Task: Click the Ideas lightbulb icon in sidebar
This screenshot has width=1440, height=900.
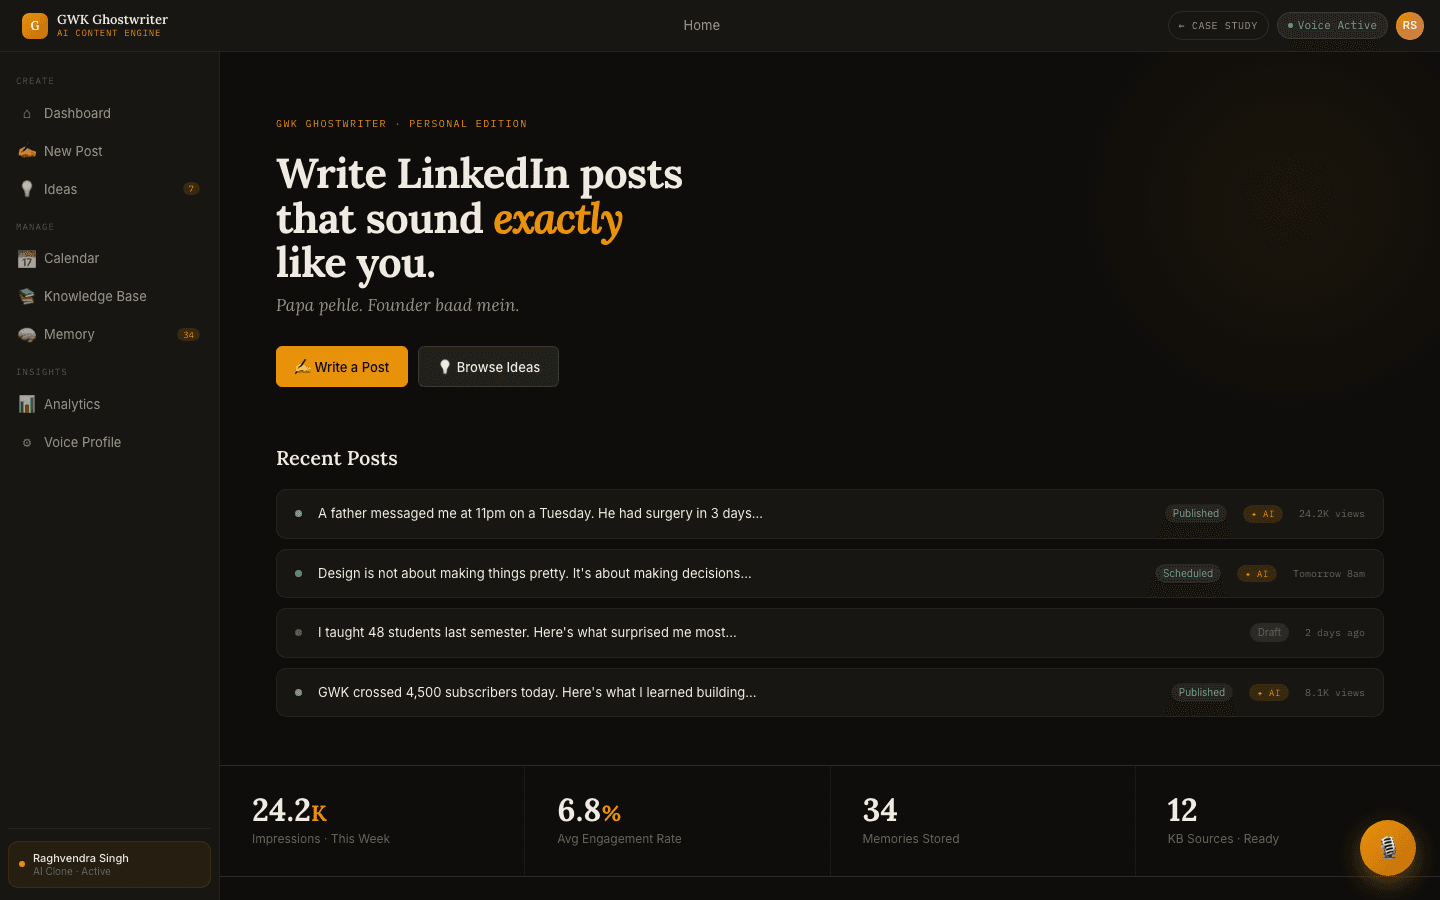Action: (x=27, y=189)
